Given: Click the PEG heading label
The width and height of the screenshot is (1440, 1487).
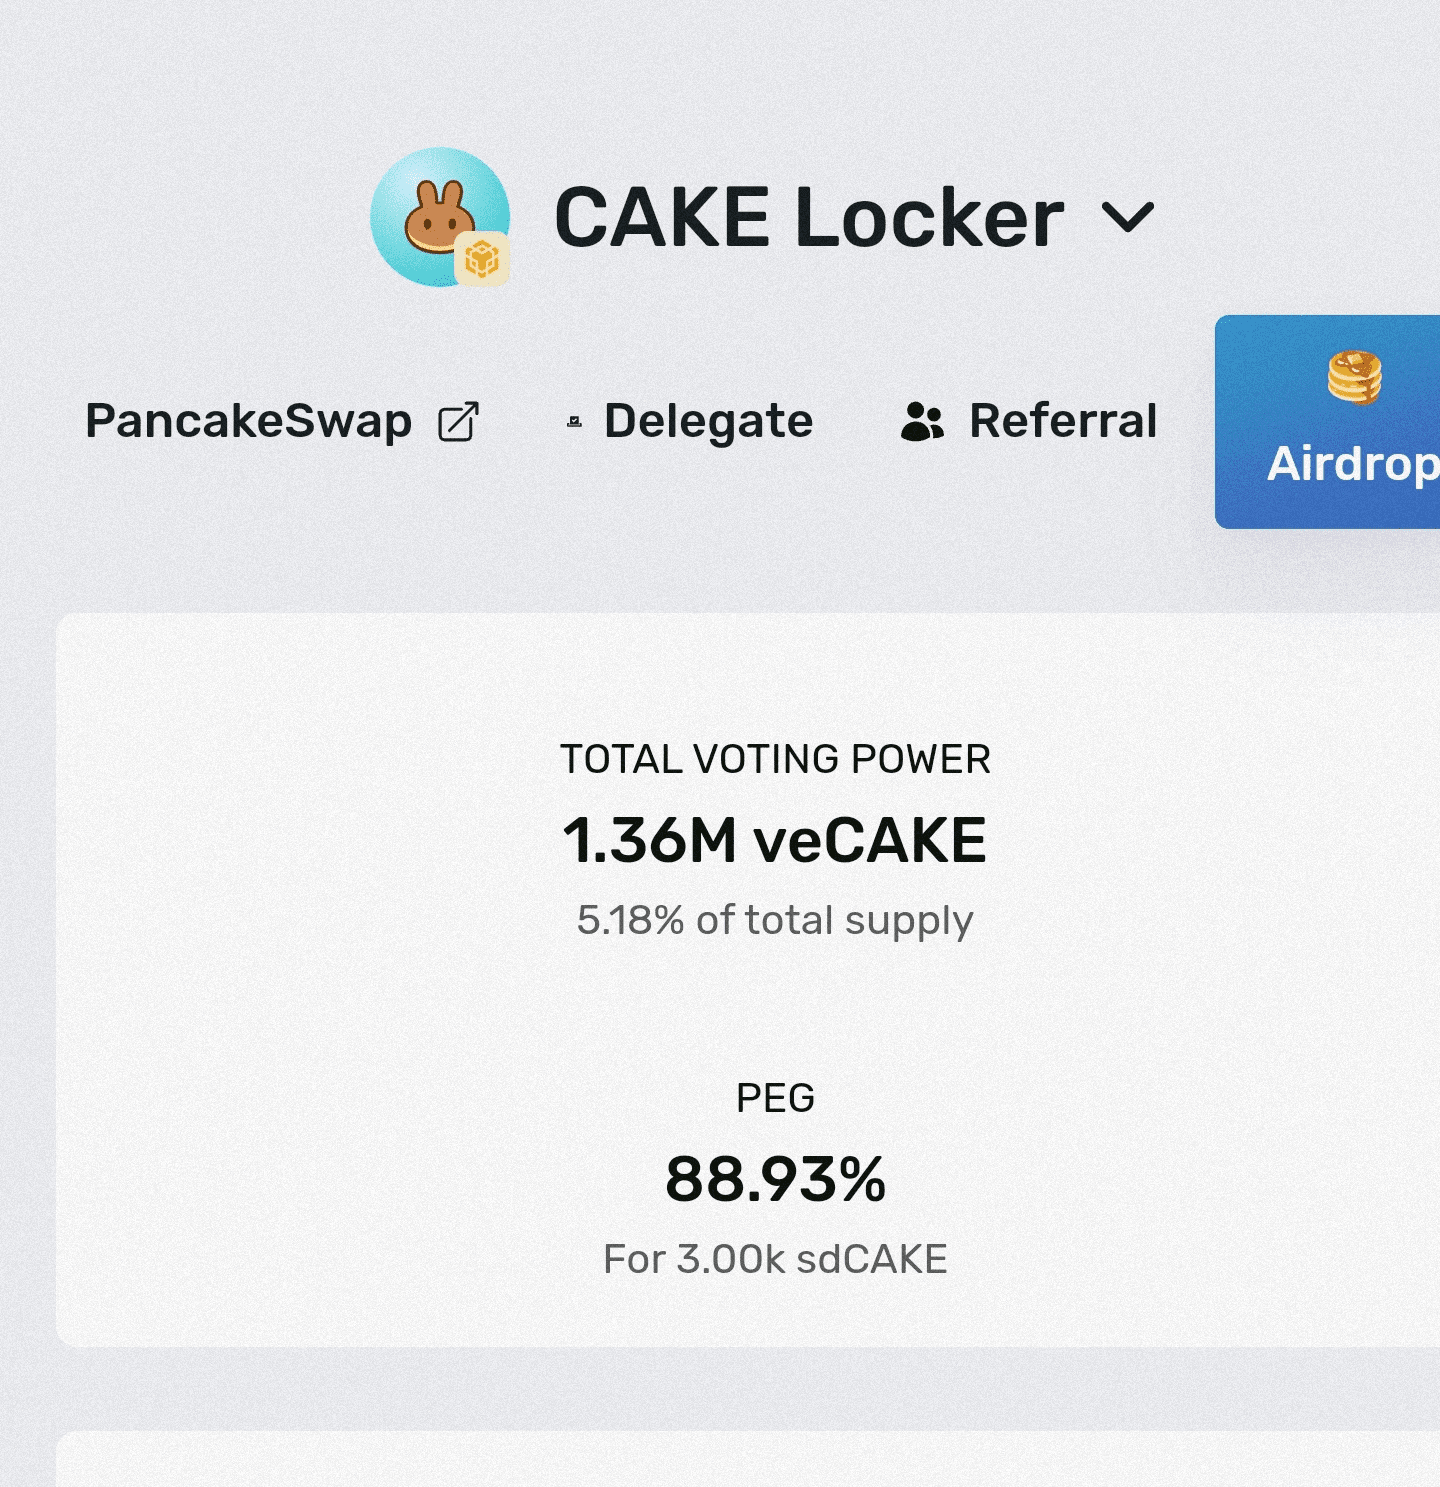Looking at the screenshot, I should point(775,1098).
